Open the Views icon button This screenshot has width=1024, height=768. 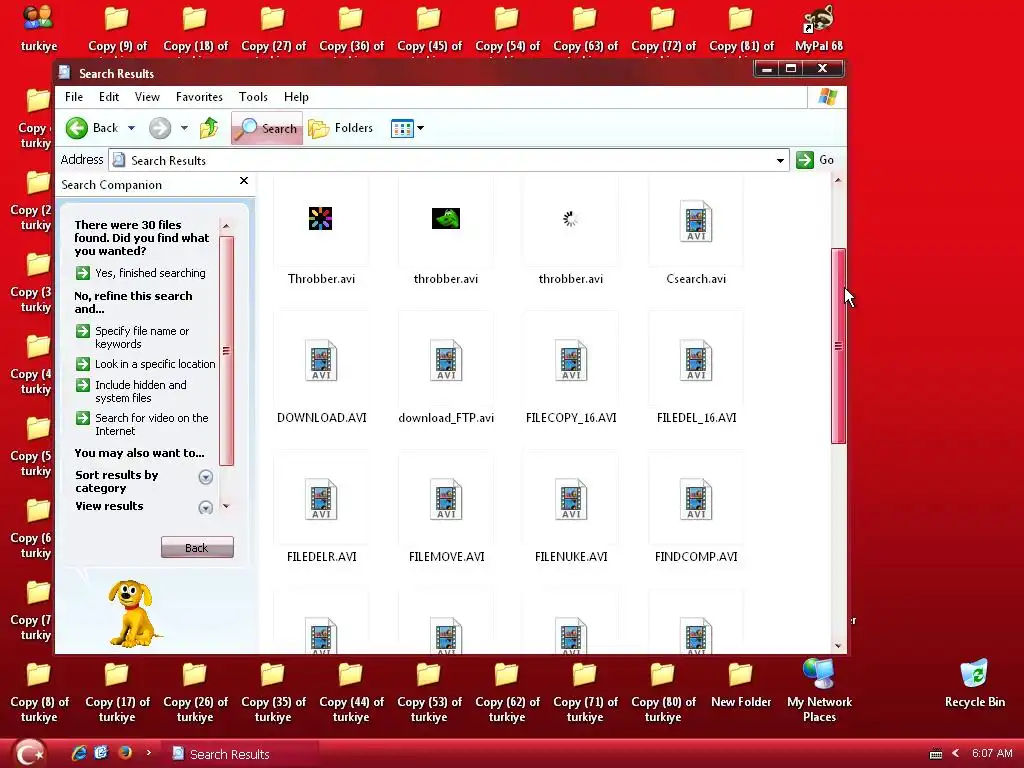click(x=402, y=129)
